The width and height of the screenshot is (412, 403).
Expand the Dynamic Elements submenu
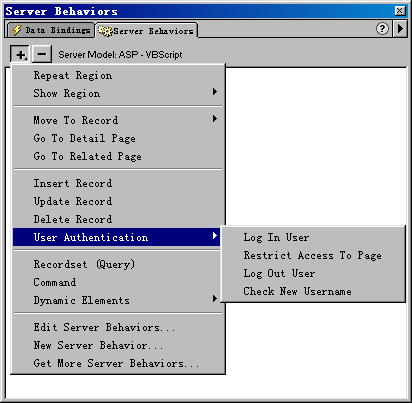tap(119, 300)
